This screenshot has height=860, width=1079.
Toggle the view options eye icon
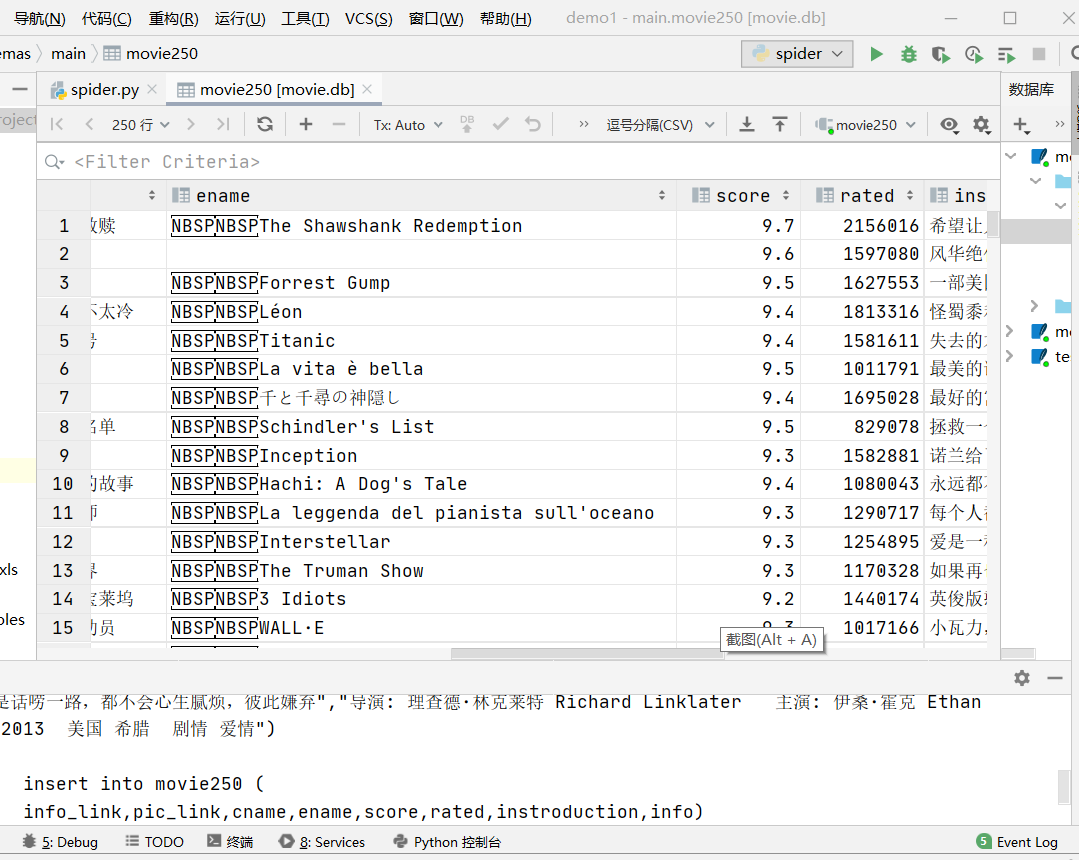(949, 125)
